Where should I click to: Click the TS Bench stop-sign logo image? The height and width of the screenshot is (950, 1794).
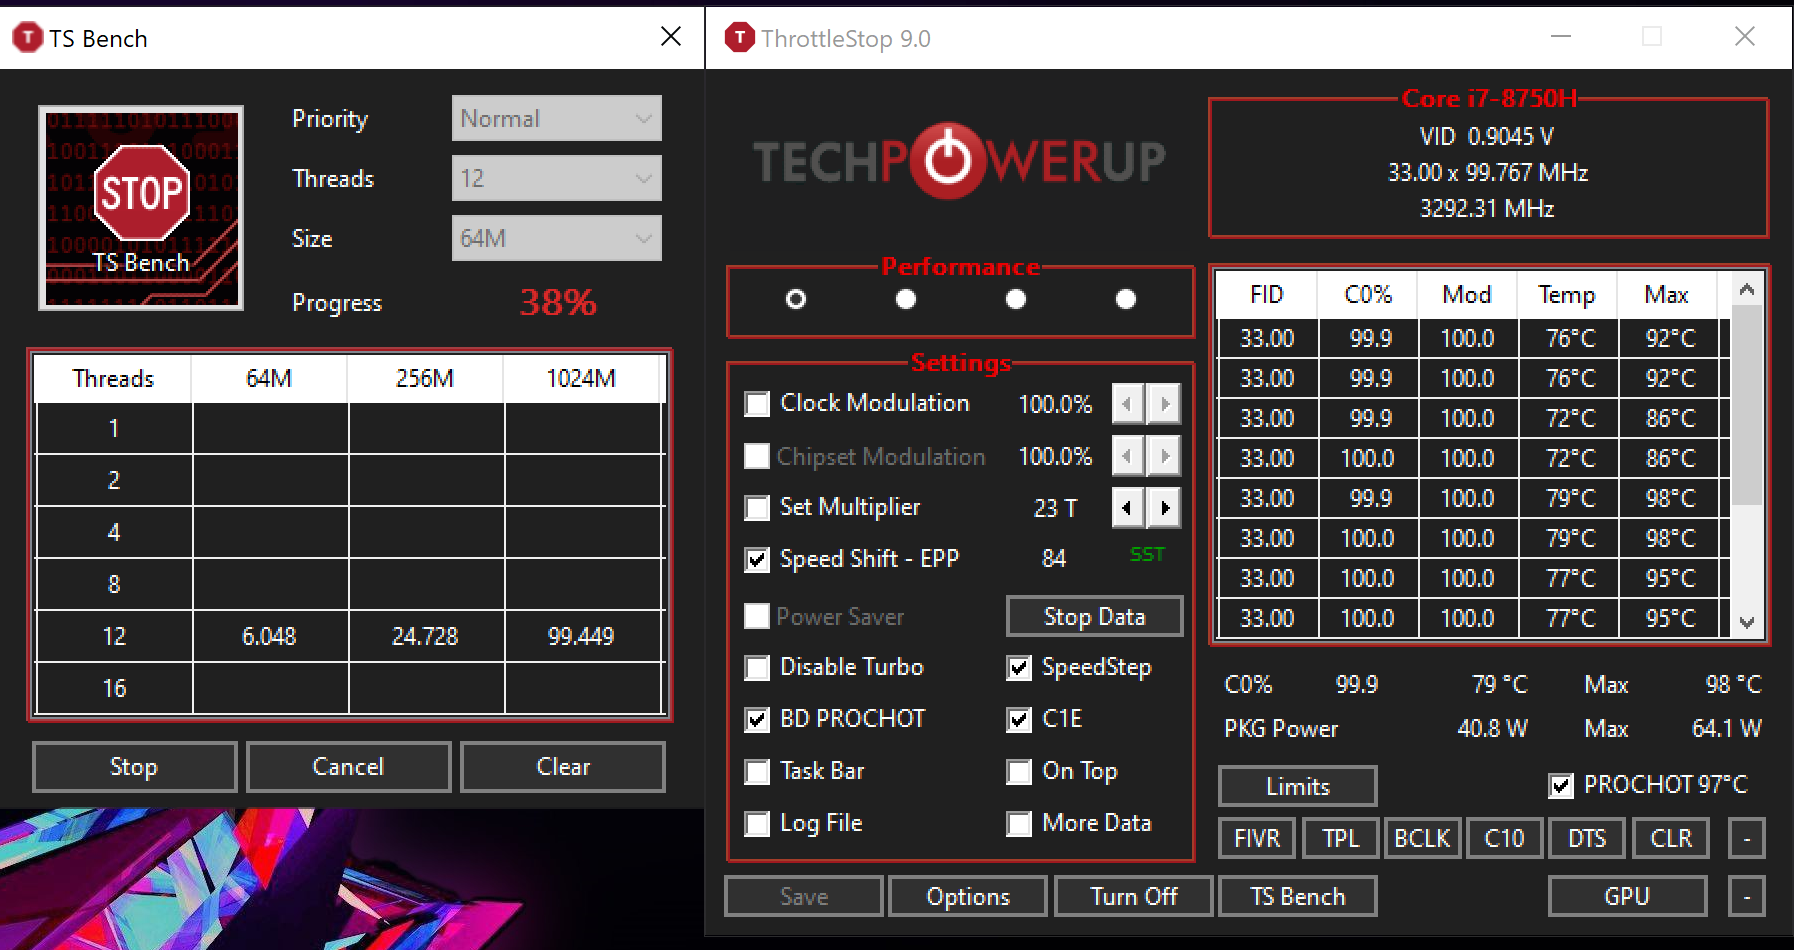pyautogui.click(x=141, y=208)
